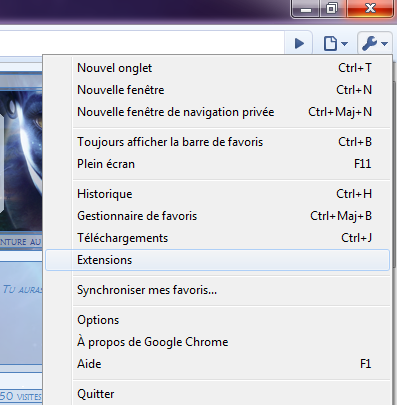Open Gestionnaire de favoris

pyautogui.click(x=217, y=216)
